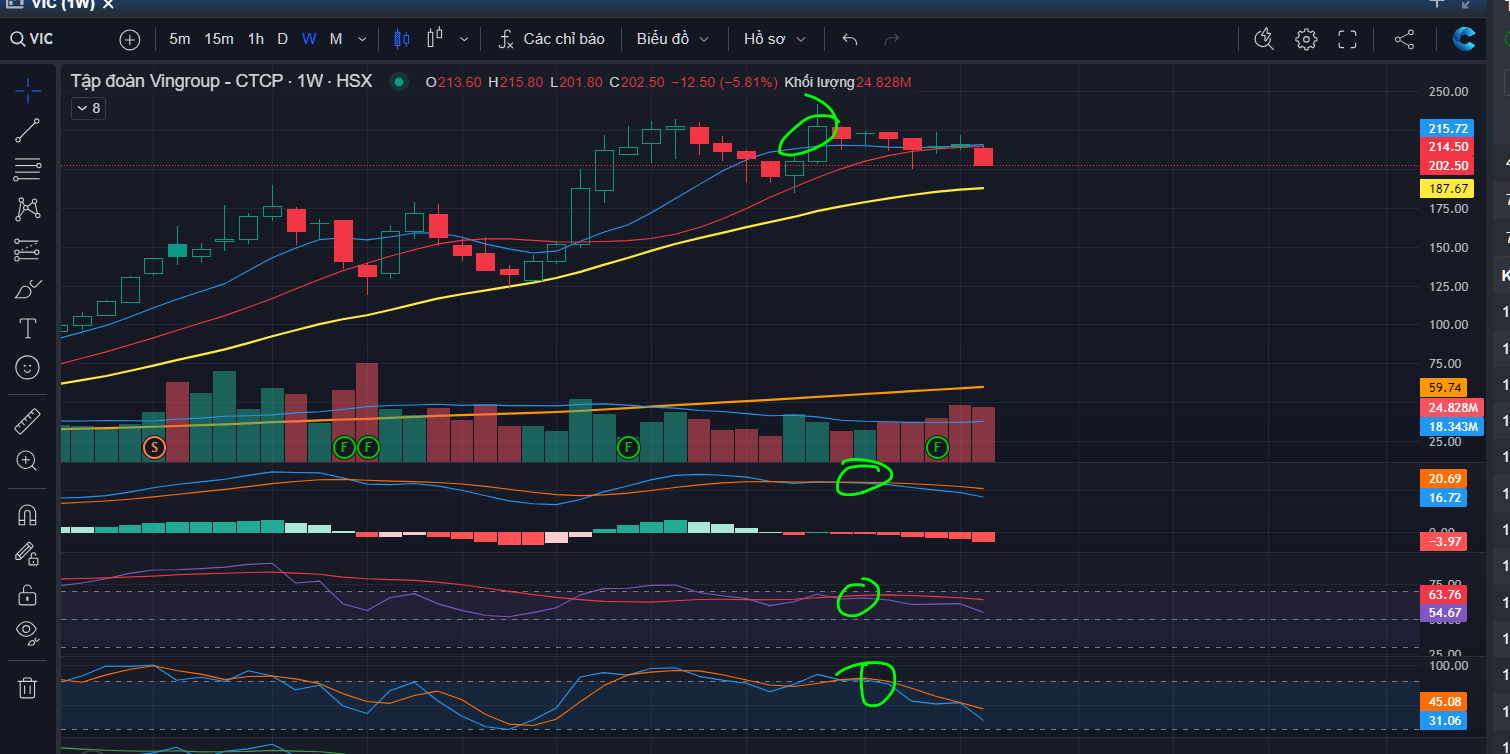1510x754 pixels.
Task: Collapse indicator legend showing 8
Action: tap(88, 108)
